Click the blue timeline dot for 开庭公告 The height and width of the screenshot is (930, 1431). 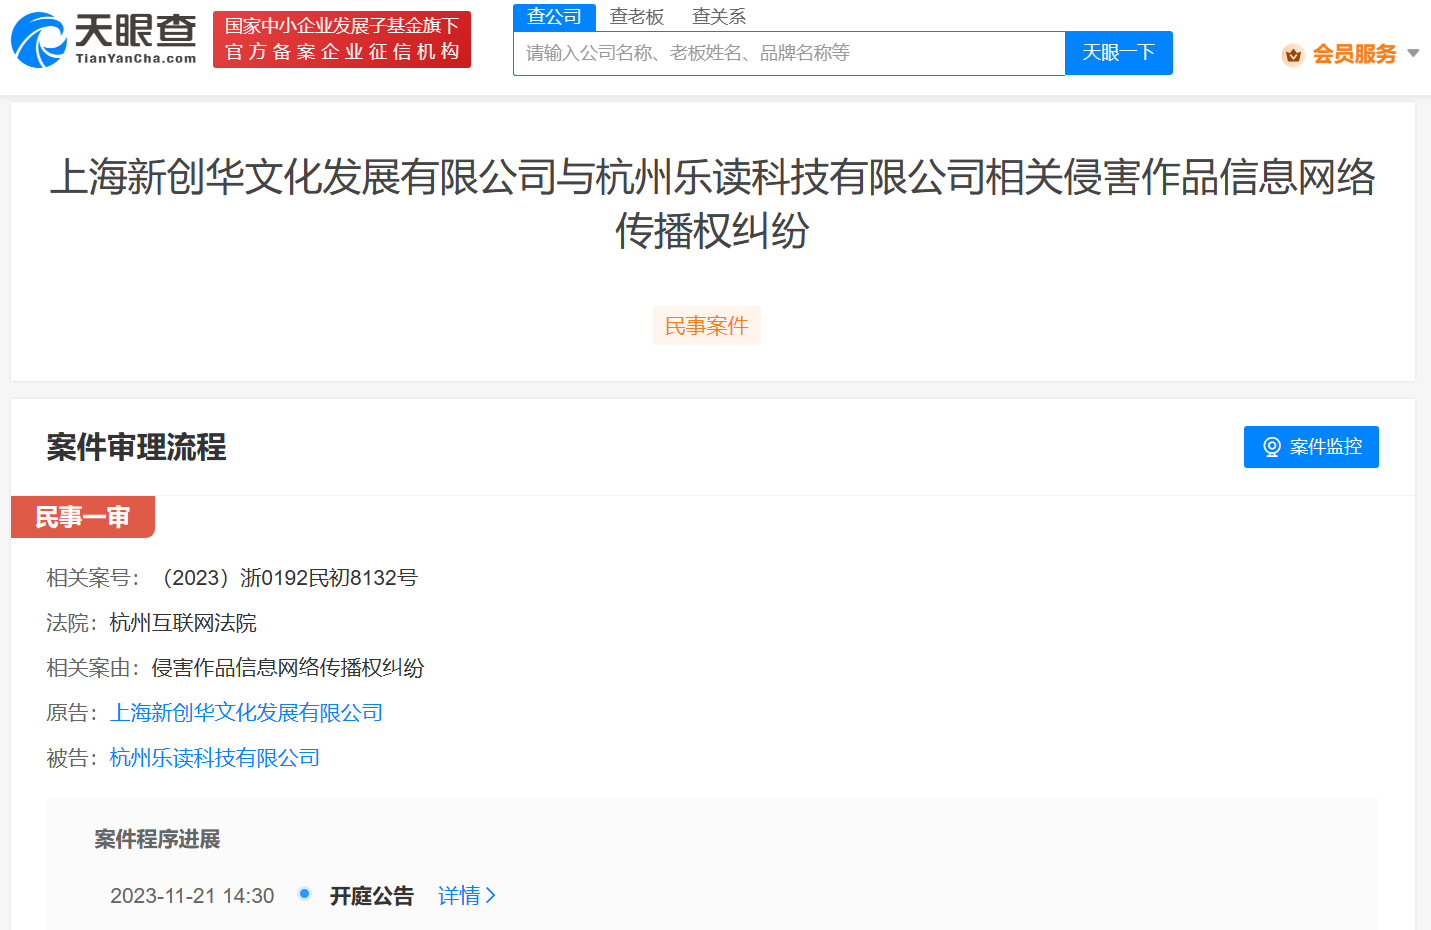pos(304,893)
